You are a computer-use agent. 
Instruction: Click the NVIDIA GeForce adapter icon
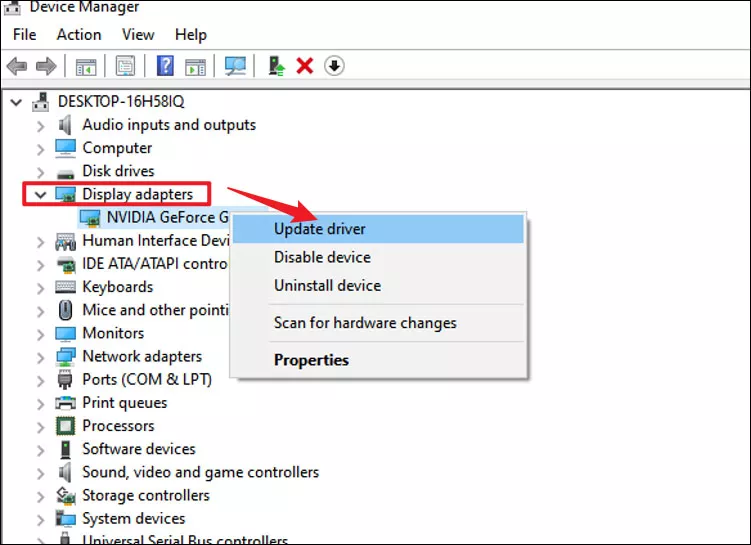coord(90,218)
